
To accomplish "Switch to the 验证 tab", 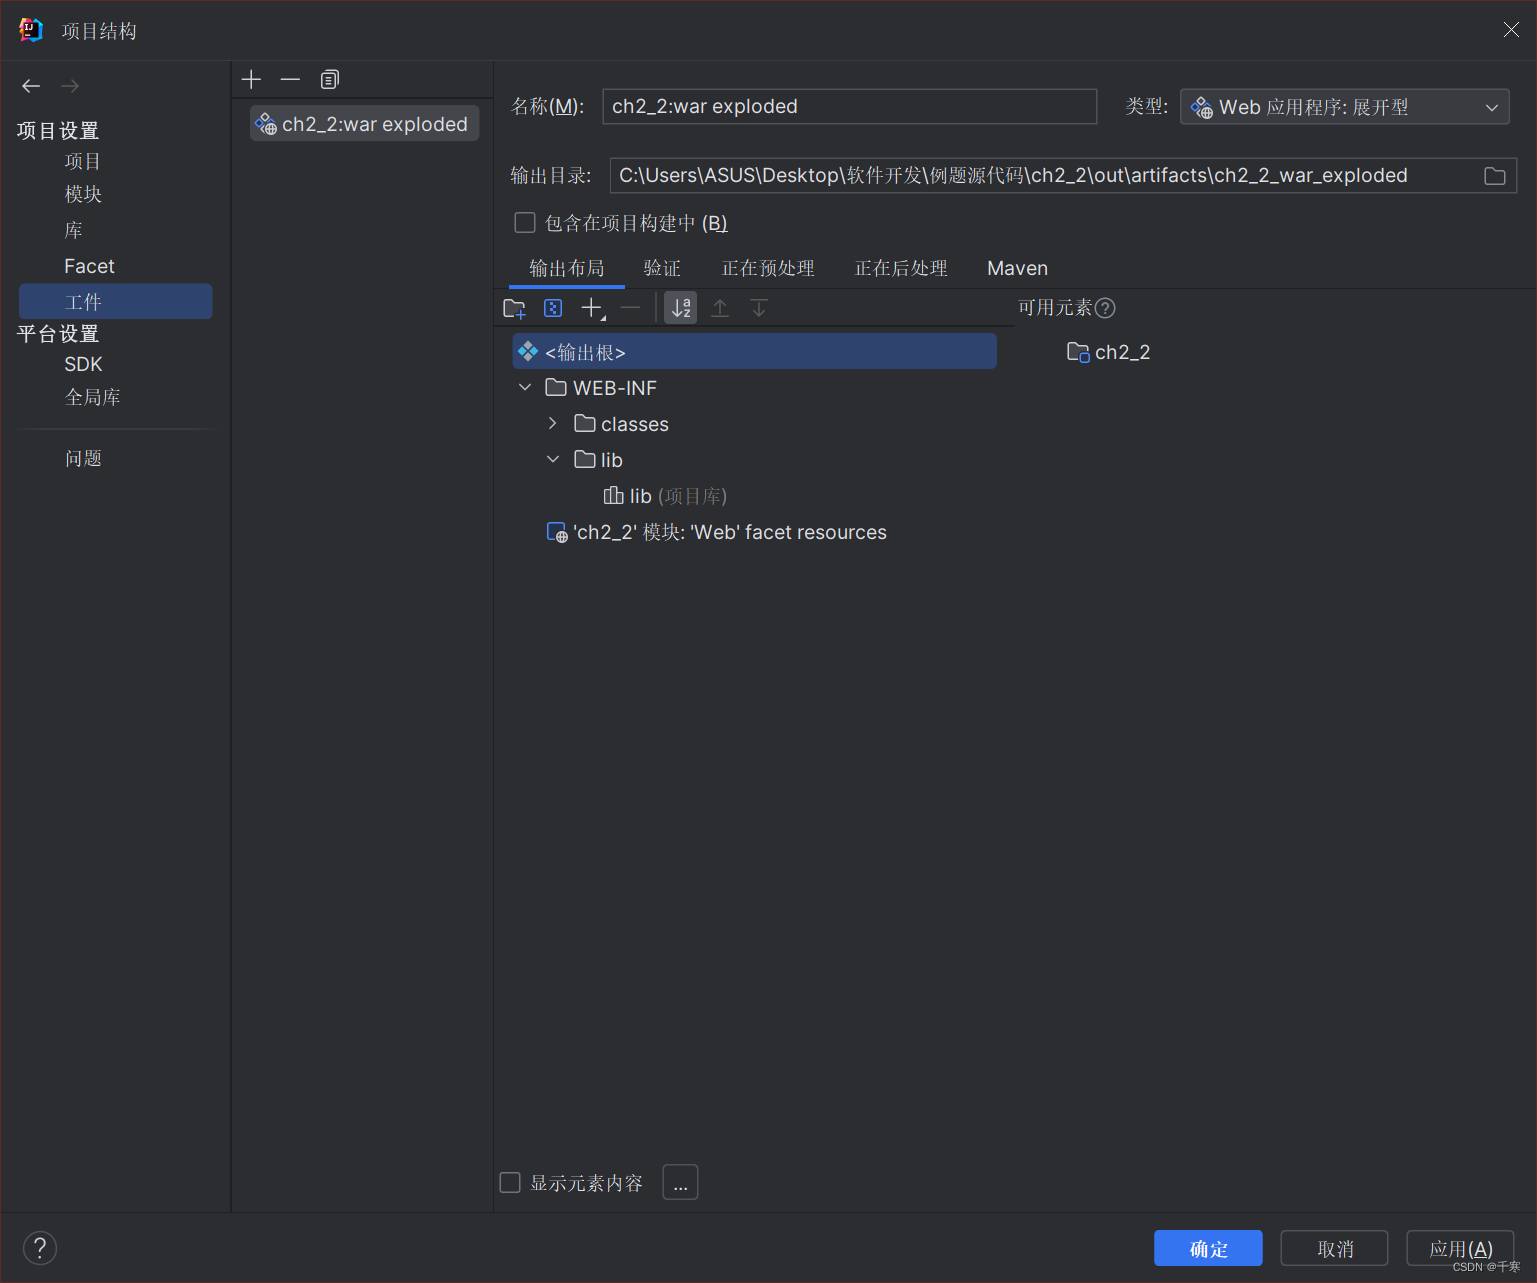I will click(662, 268).
